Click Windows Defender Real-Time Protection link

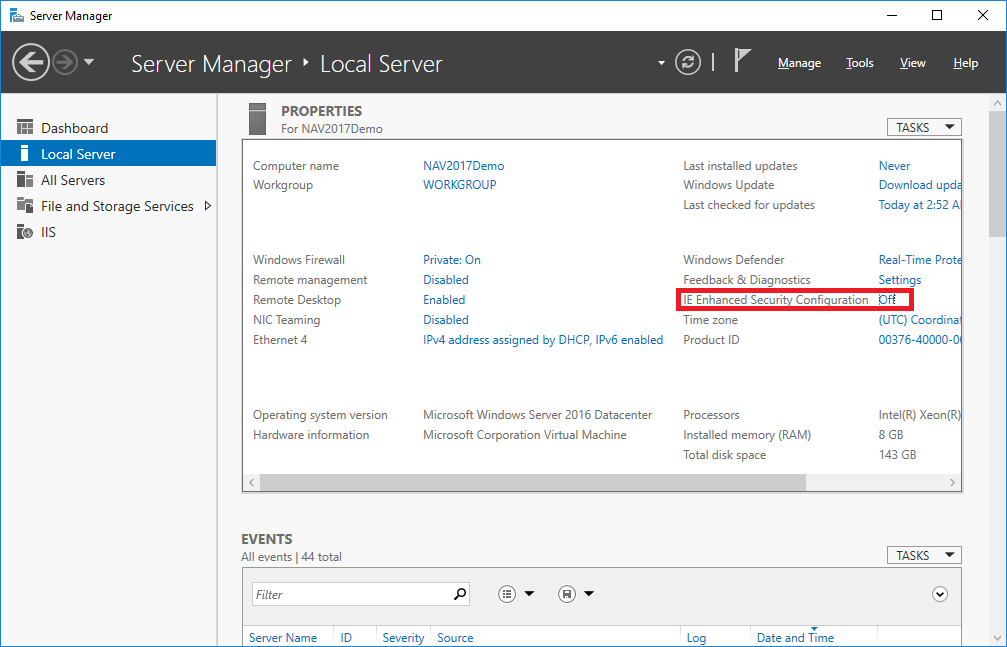(x=920, y=260)
